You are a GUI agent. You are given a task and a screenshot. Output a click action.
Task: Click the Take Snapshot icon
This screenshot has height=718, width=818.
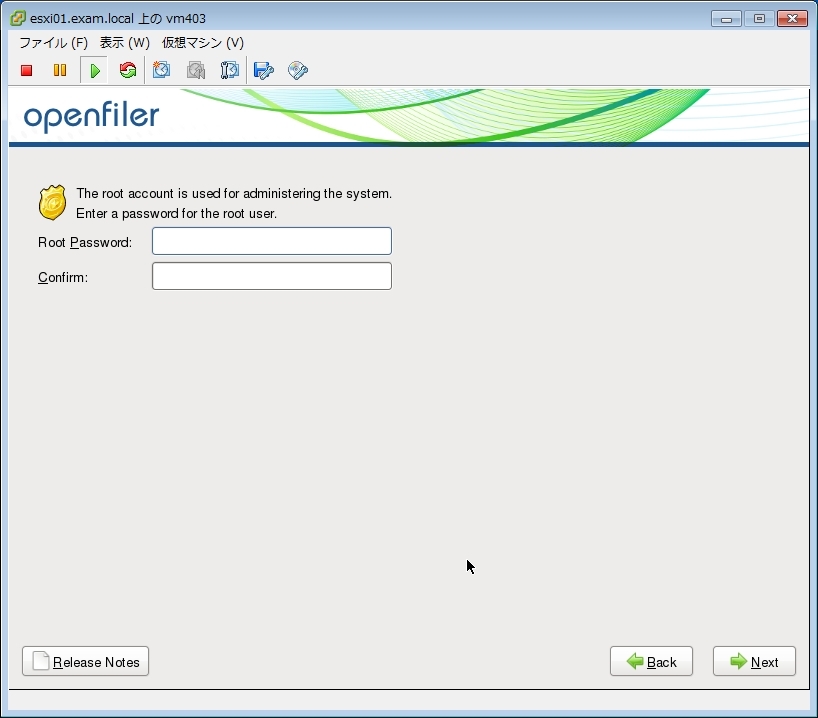pyautogui.click(x=161, y=70)
